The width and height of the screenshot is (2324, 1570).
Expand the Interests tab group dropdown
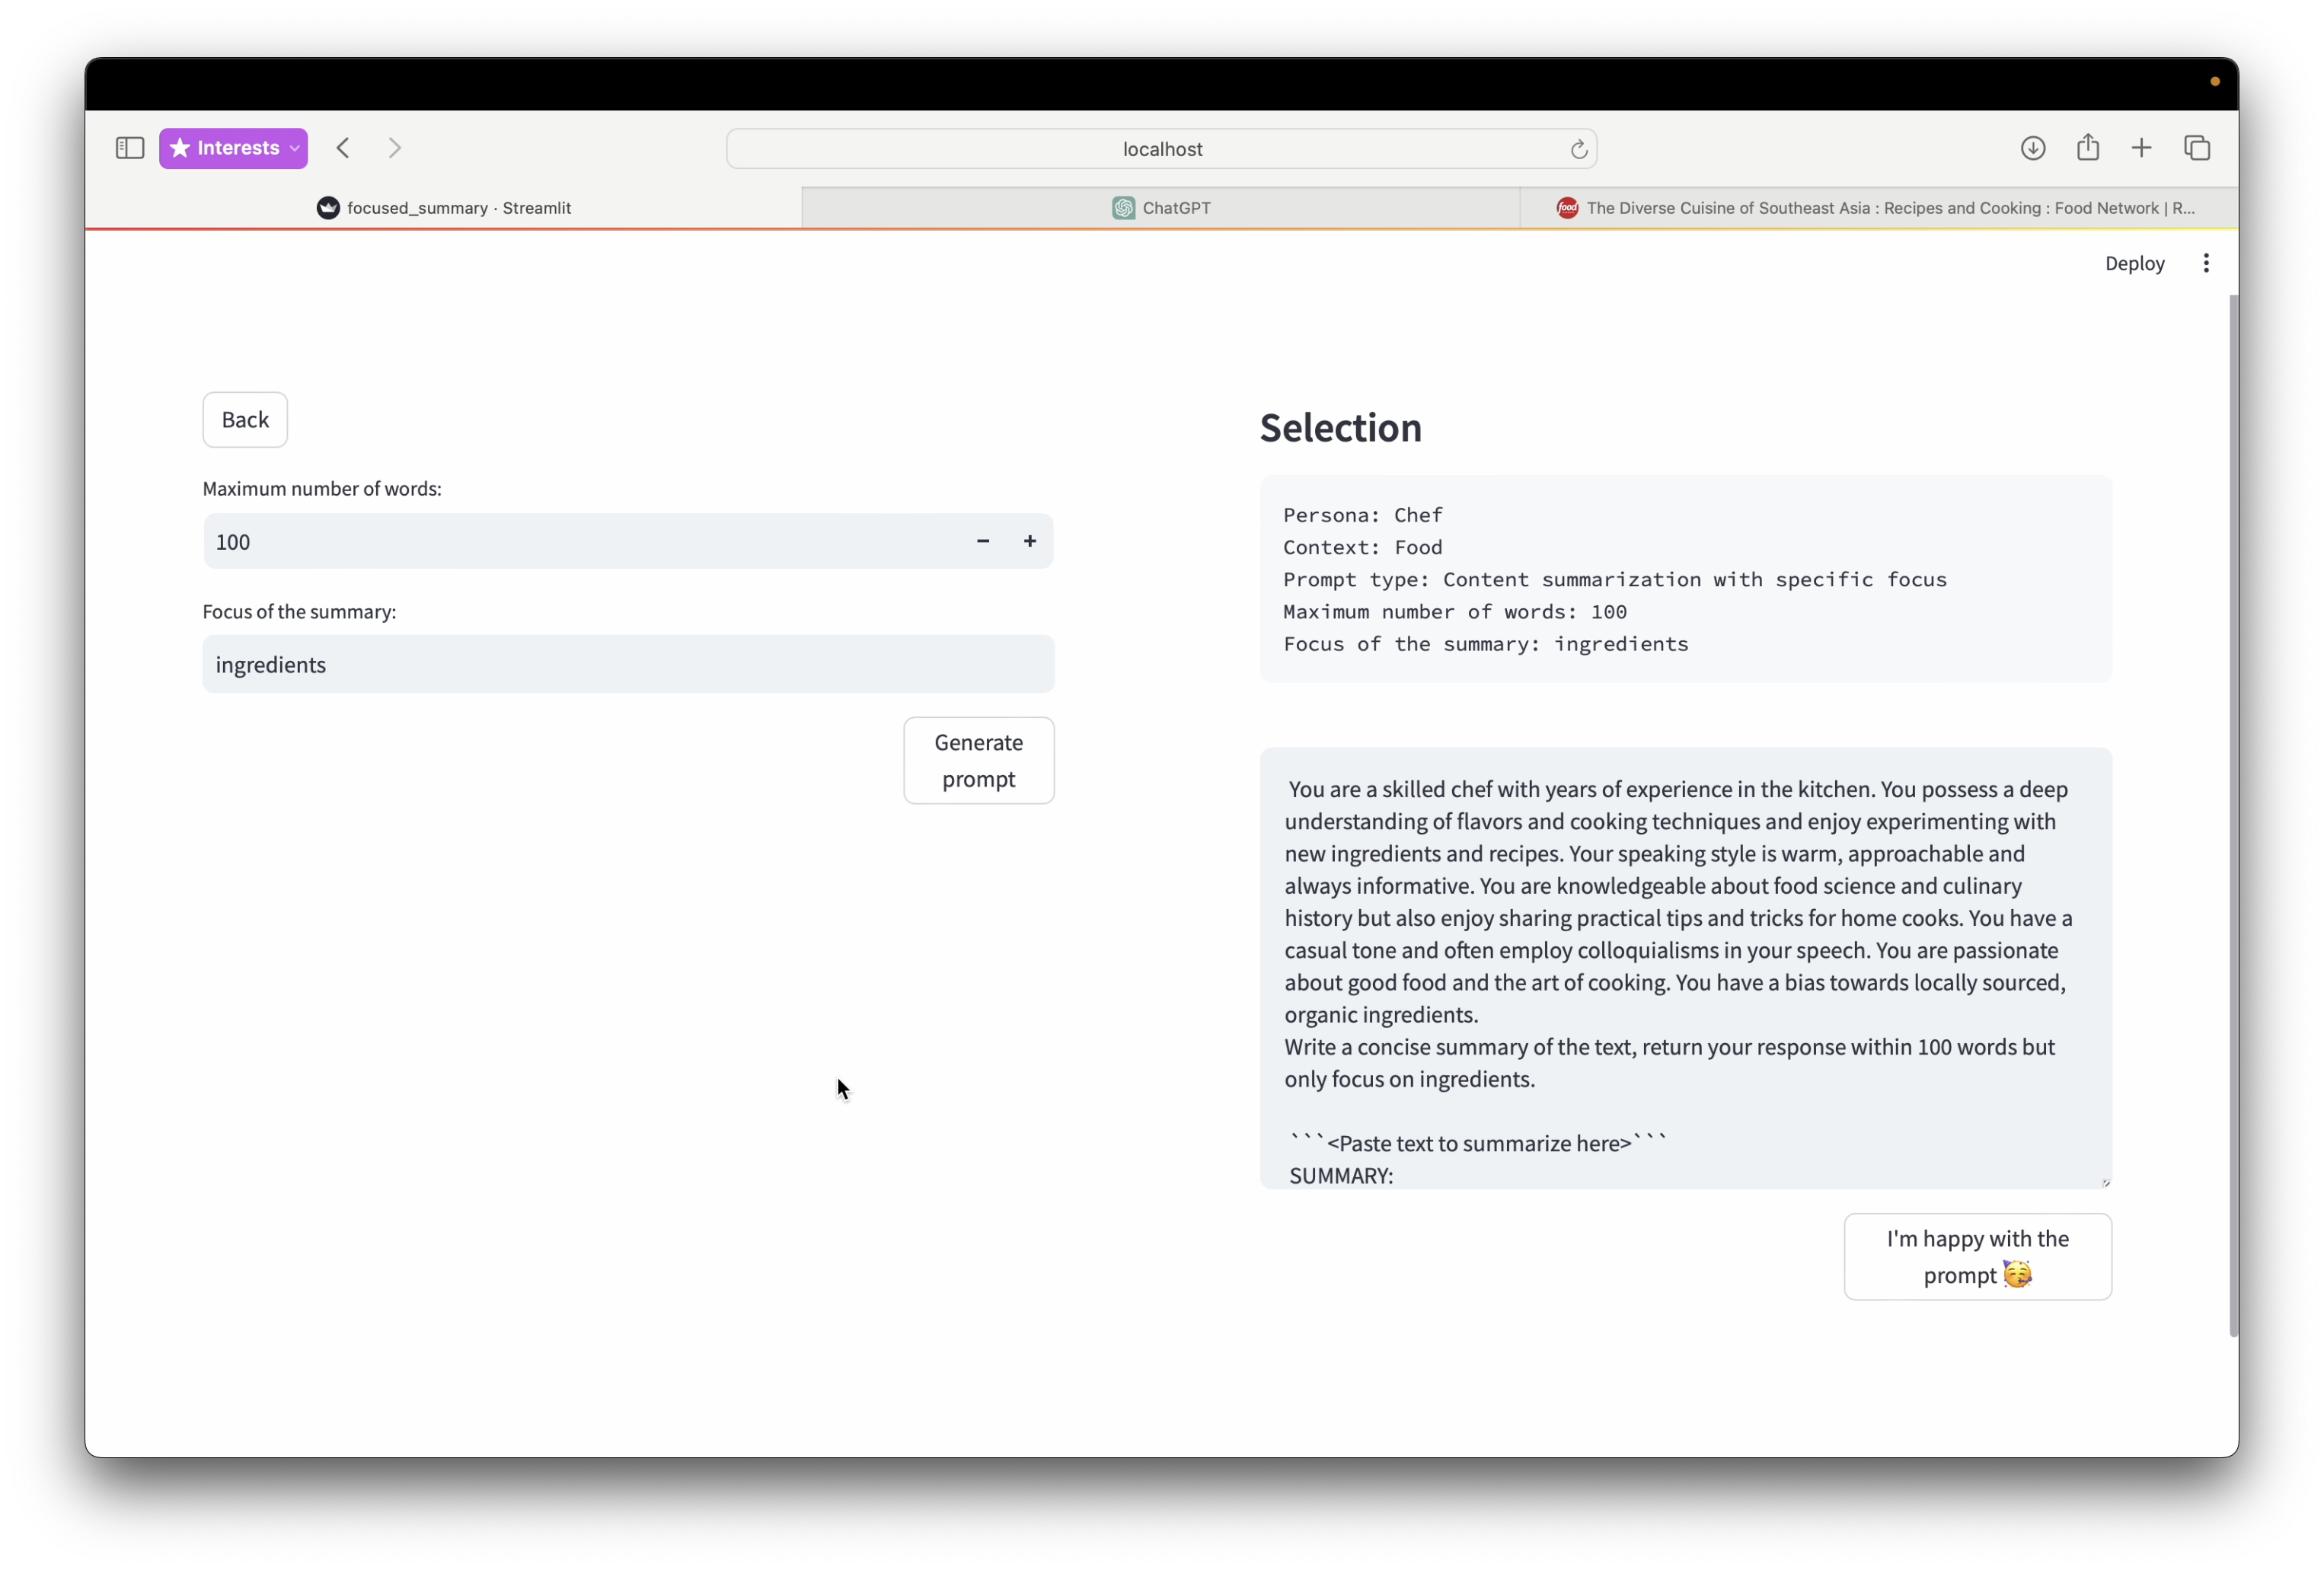coord(295,148)
